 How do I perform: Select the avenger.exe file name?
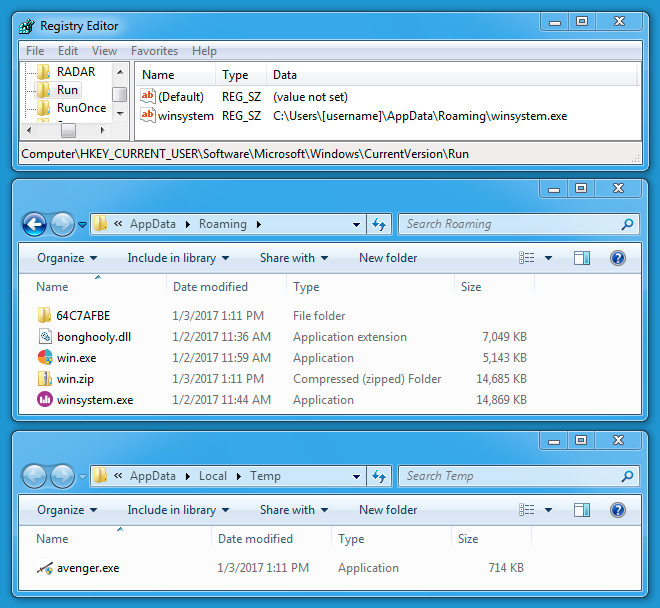tap(88, 568)
